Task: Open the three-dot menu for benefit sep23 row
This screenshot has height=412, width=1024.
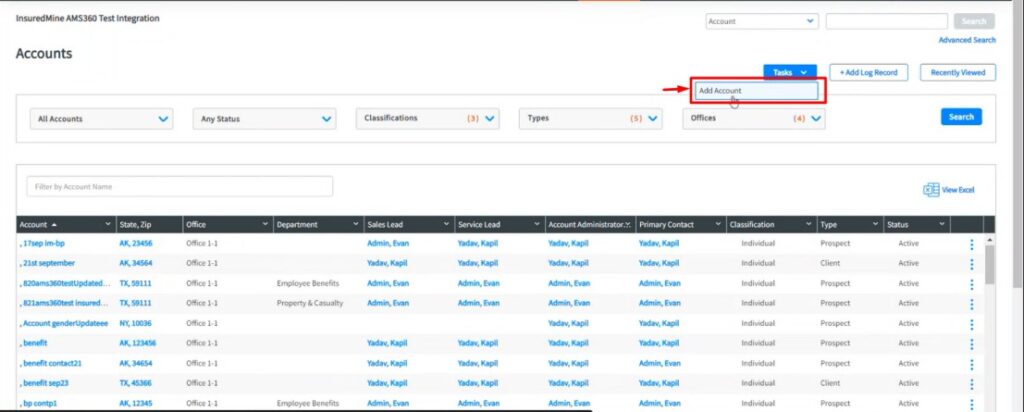Action: pyautogui.click(x=970, y=383)
